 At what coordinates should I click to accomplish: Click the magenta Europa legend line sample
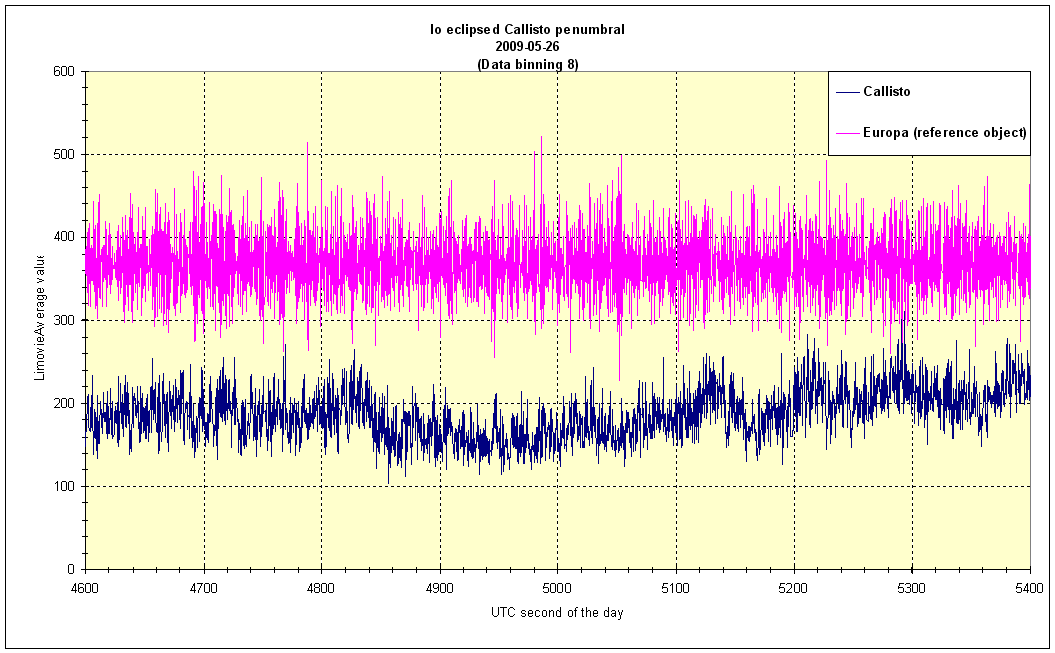[848, 133]
